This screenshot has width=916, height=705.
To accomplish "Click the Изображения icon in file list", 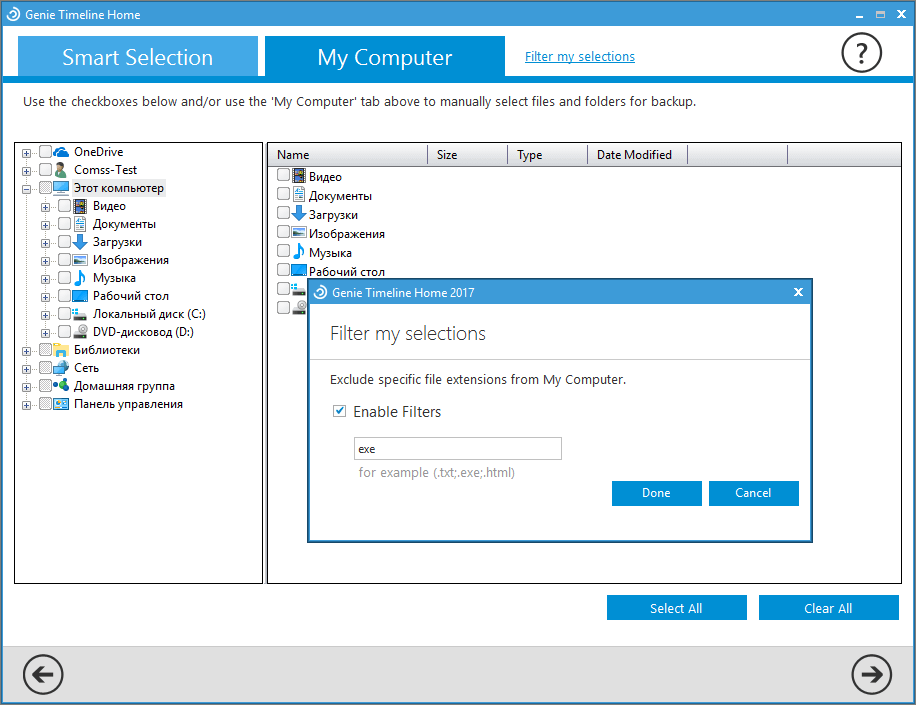I will click(299, 232).
